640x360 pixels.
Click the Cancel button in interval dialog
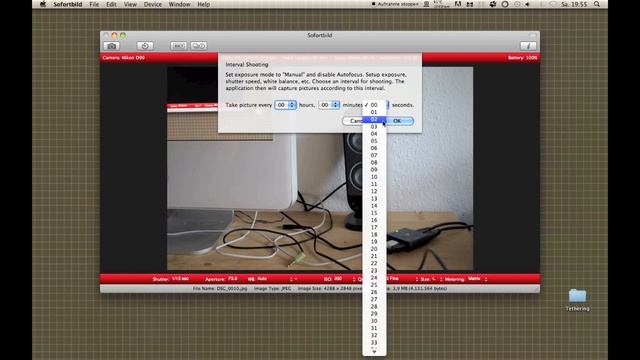pyautogui.click(x=353, y=121)
